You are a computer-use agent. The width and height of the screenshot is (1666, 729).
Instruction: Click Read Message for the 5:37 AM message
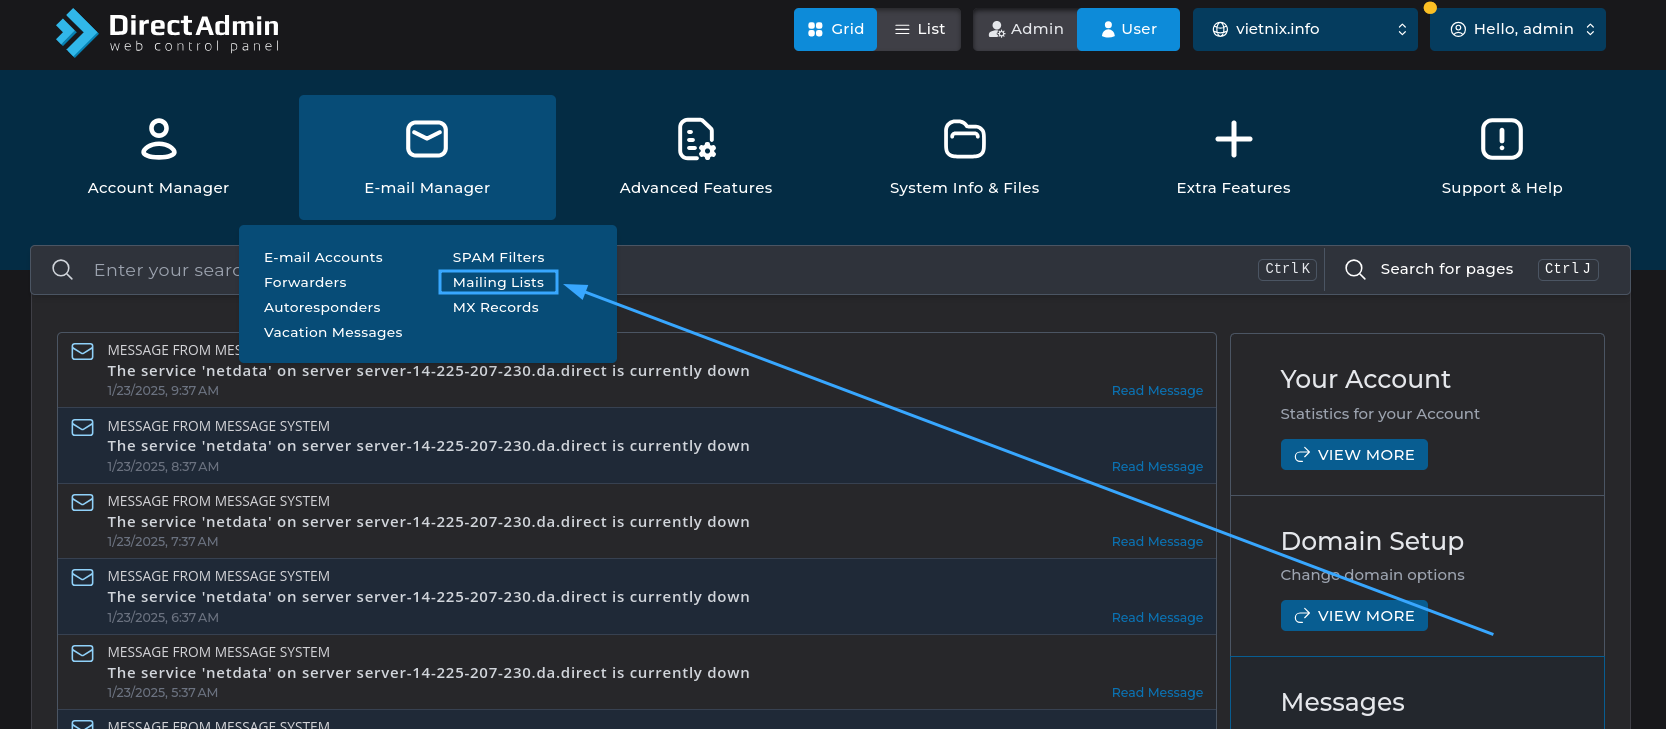(x=1157, y=693)
